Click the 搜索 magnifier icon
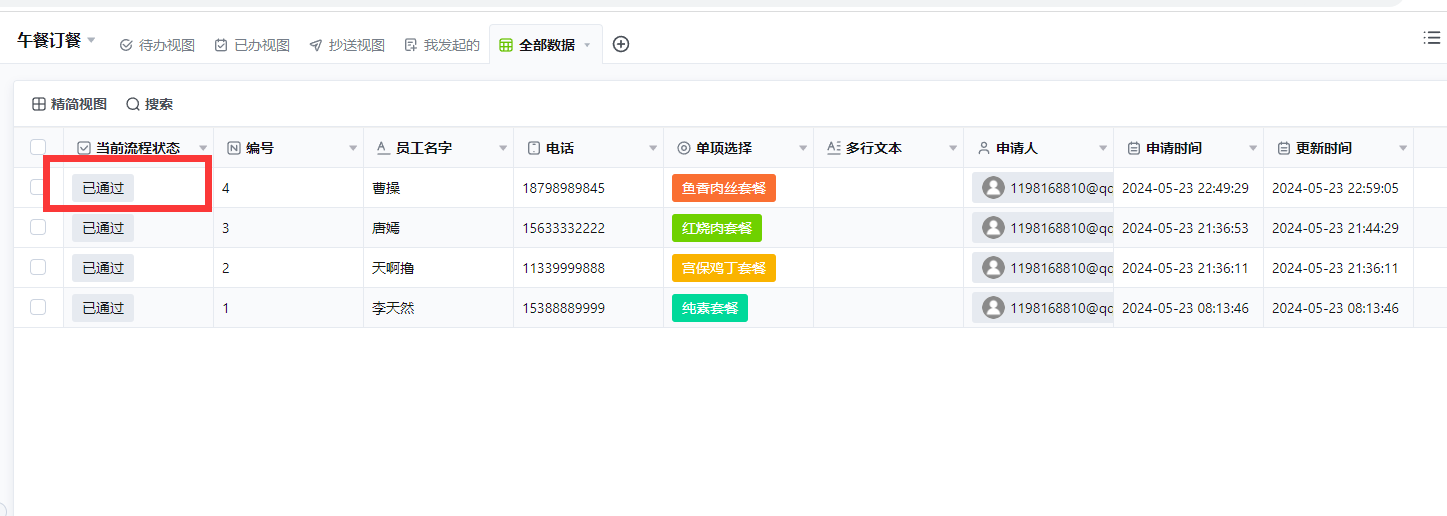Image resolution: width=1447 pixels, height=516 pixels. (x=133, y=104)
